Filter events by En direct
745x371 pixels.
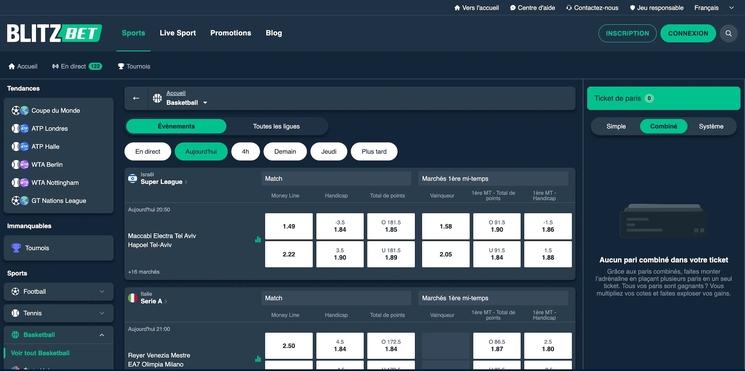coord(148,152)
